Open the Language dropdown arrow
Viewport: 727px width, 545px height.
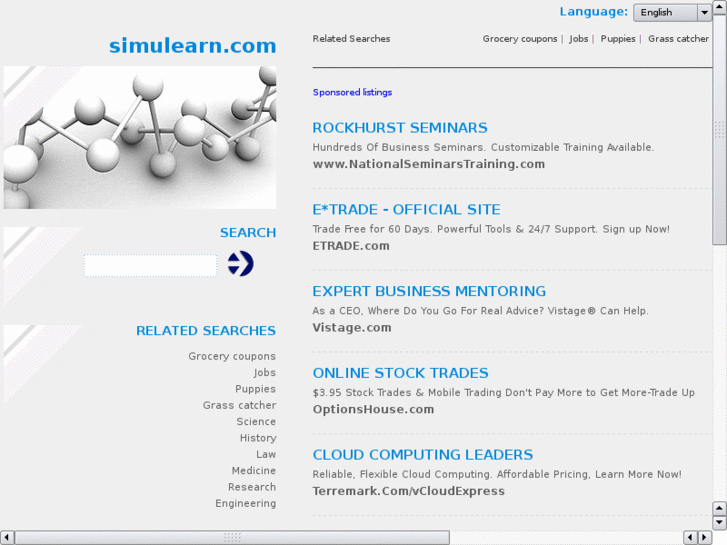[x=704, y=13]
